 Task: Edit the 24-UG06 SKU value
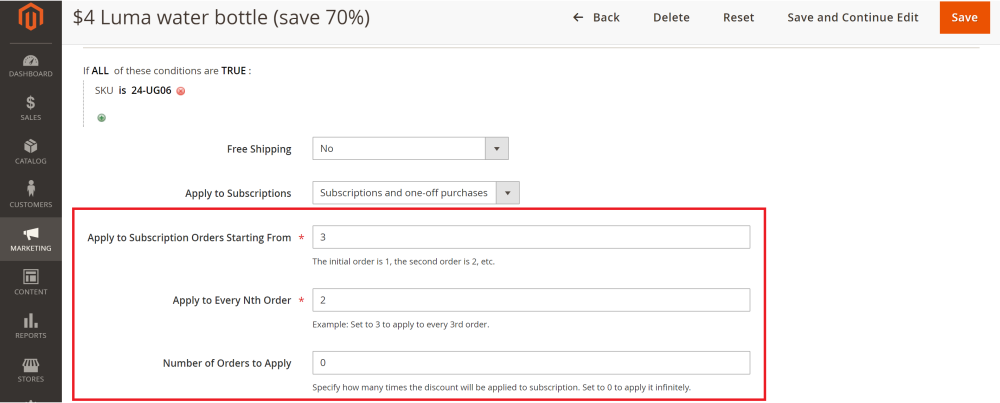[152, 91]
